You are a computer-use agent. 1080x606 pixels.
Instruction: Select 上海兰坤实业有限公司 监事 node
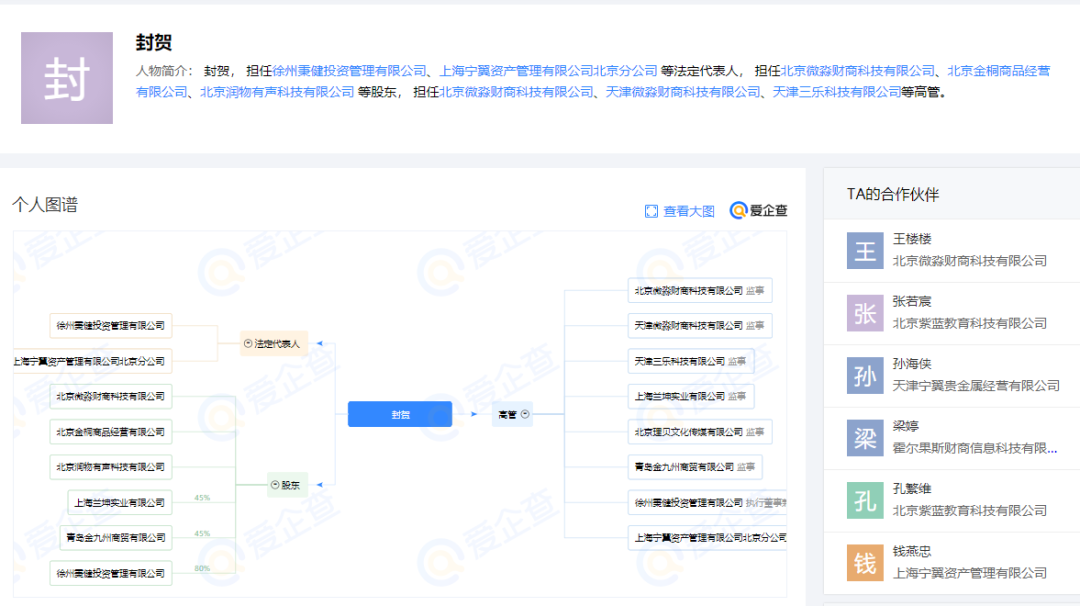pyautogui.click(x=691, y=397)
